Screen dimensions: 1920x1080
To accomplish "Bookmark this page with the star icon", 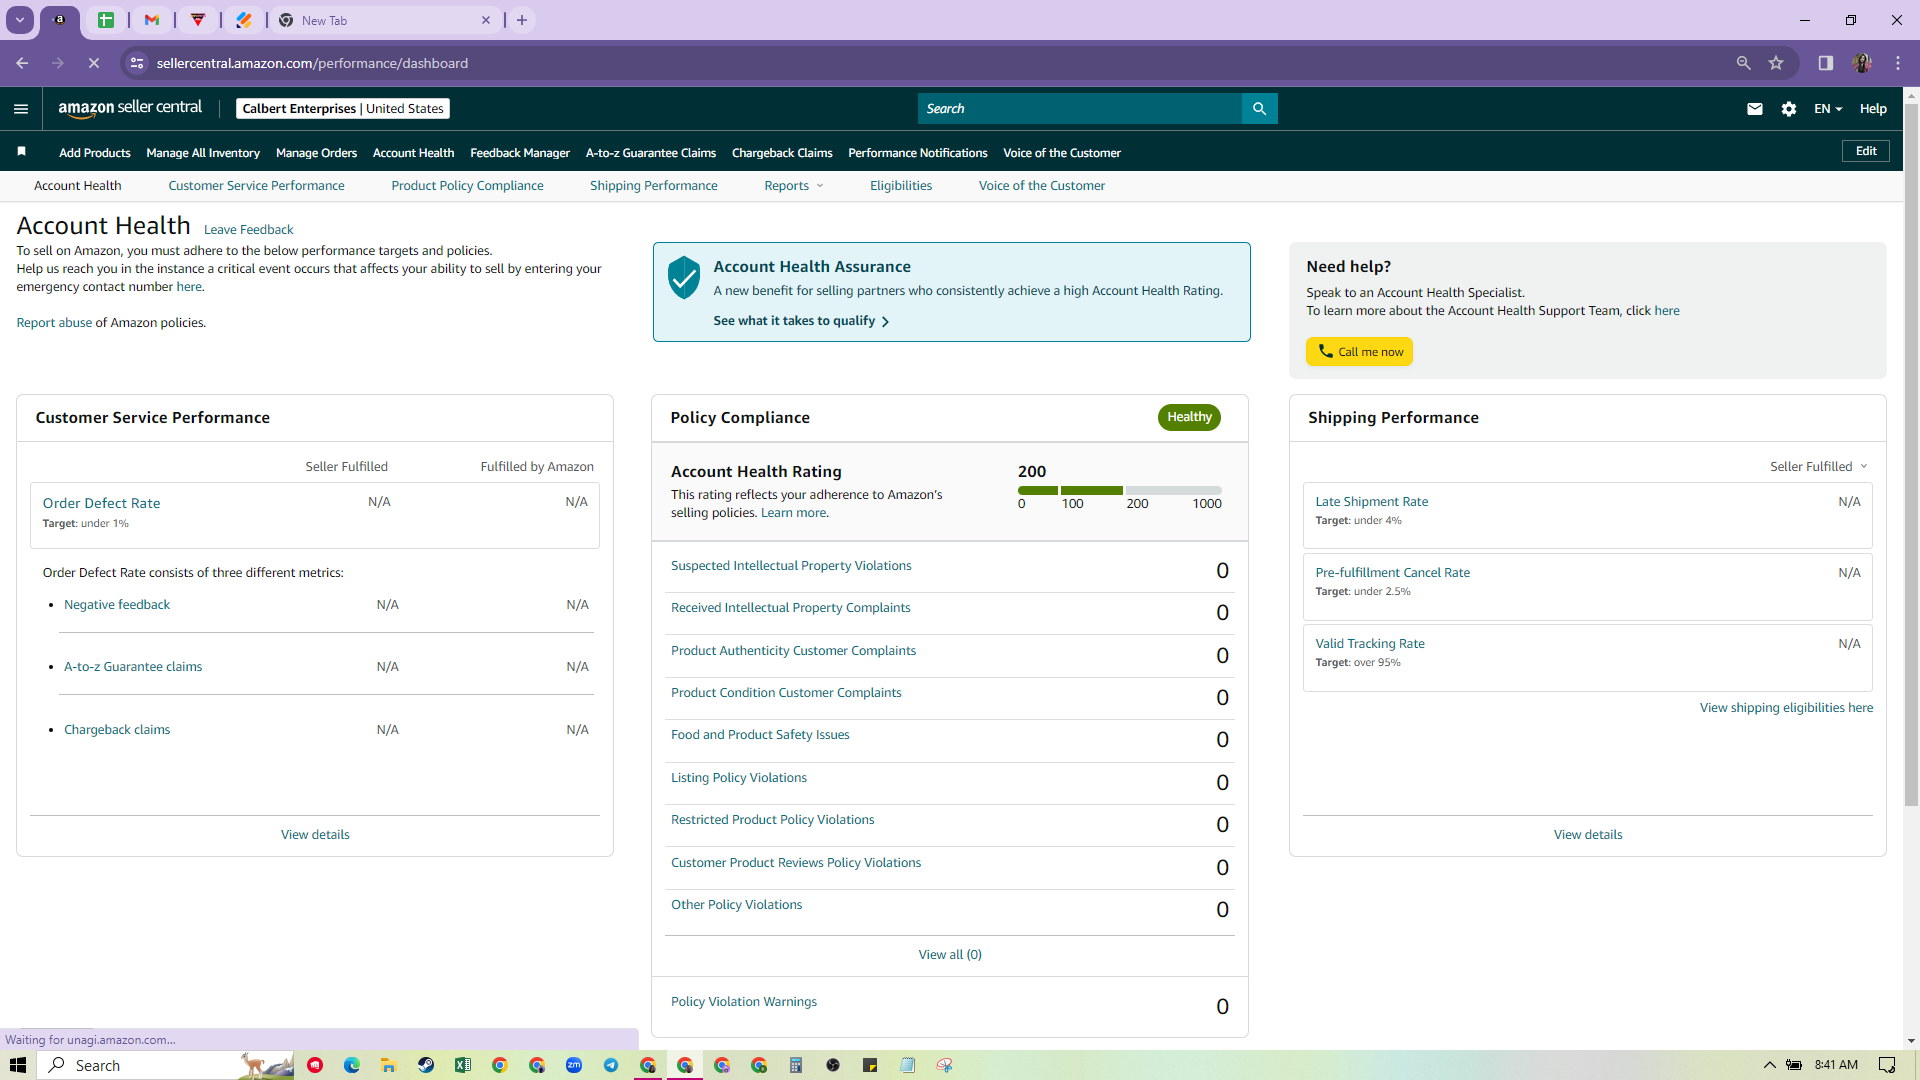I will coord(1776,63).
